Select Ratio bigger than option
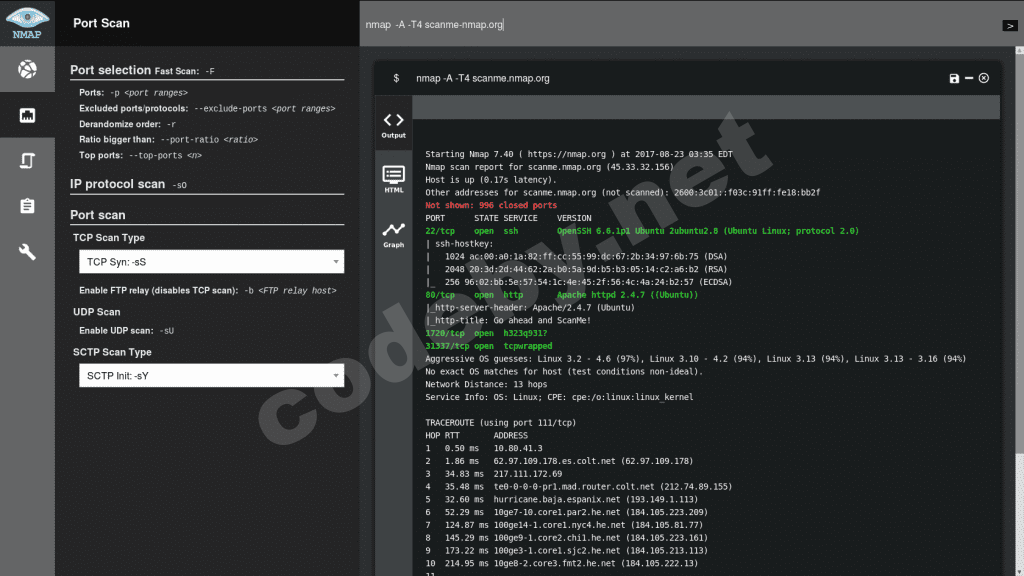The width and height of the screenshot is (1024, 576). tap(168, 140)
